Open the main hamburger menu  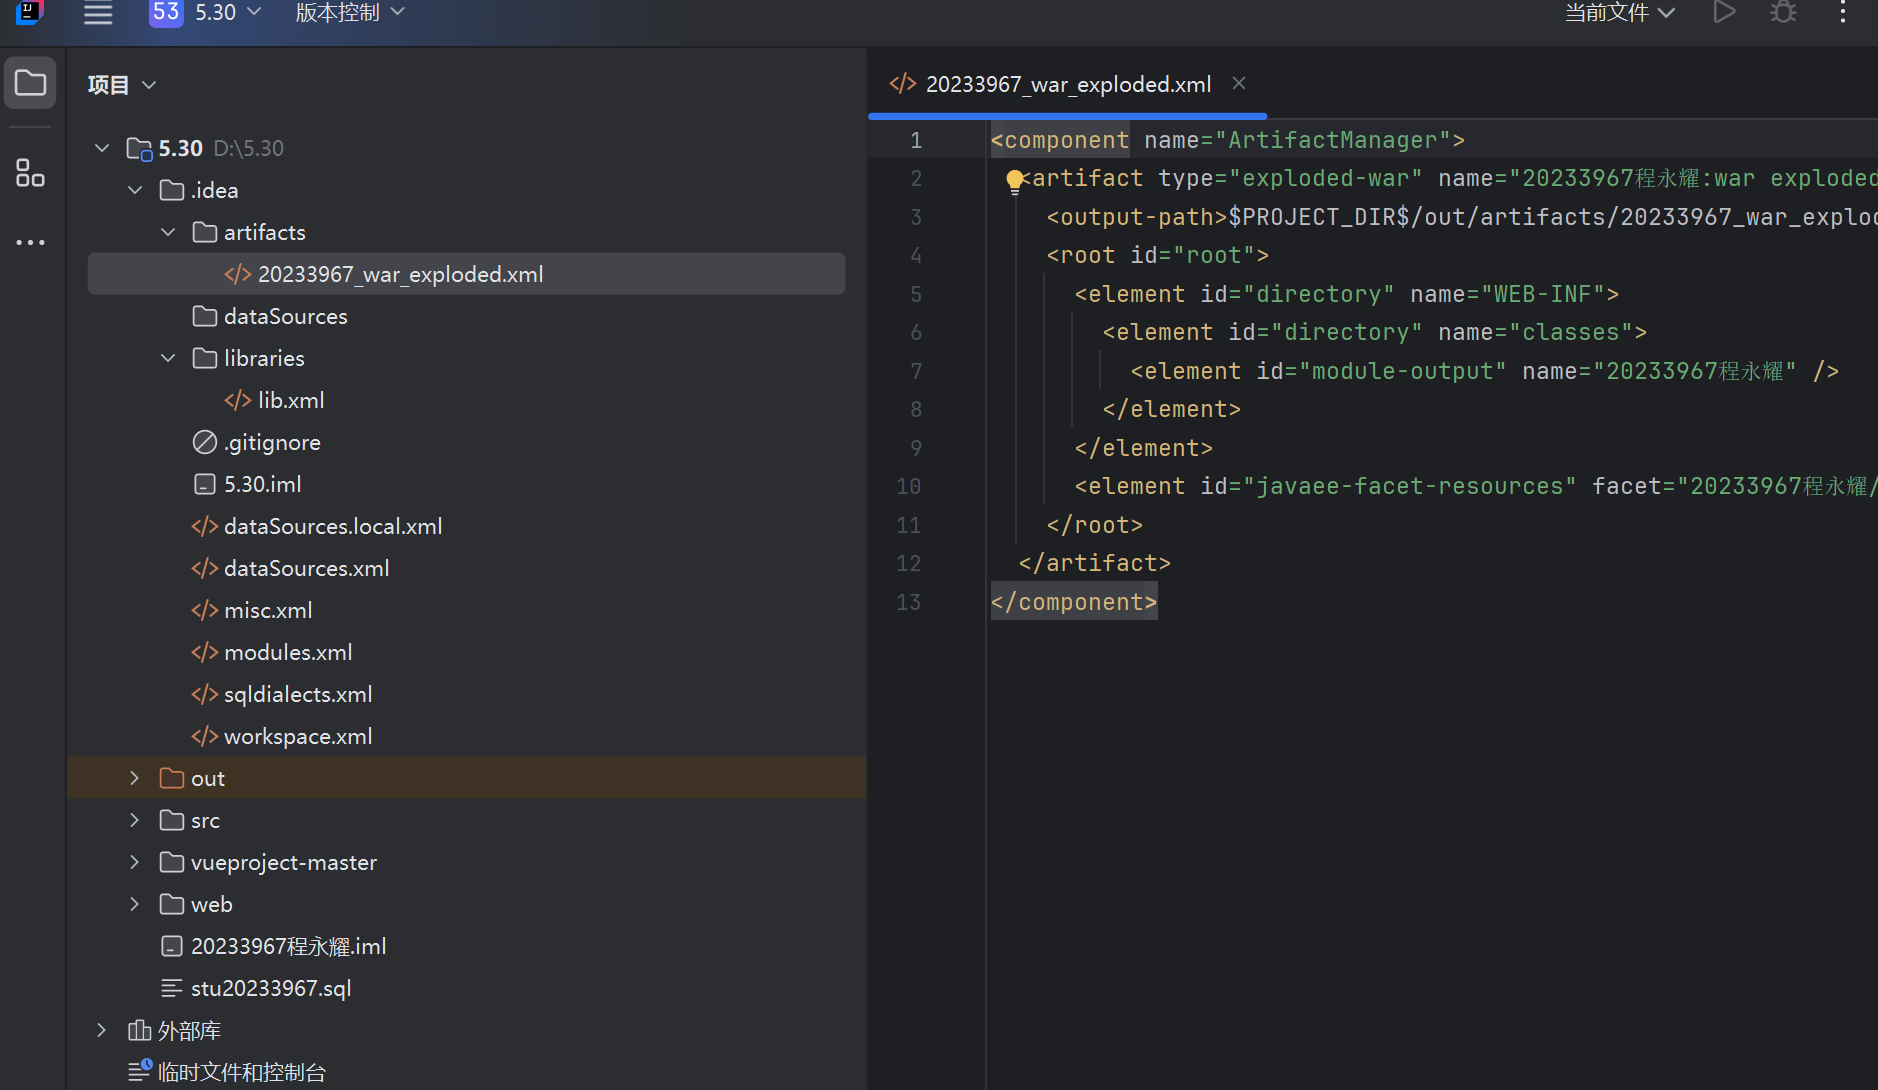point(98,13)
